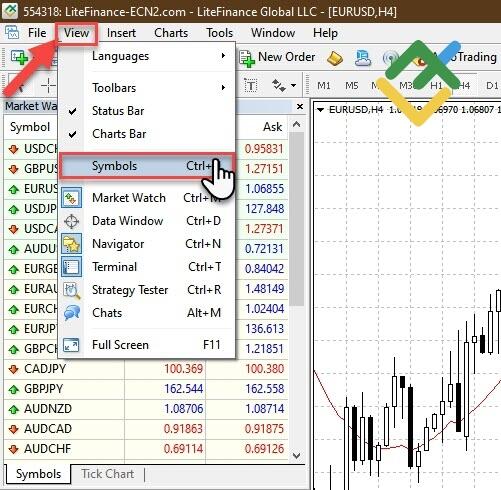Image resolution: width=501 pixels, height=490 pixels.
Task: Click the text label T tool
Action: coord(251,86)
